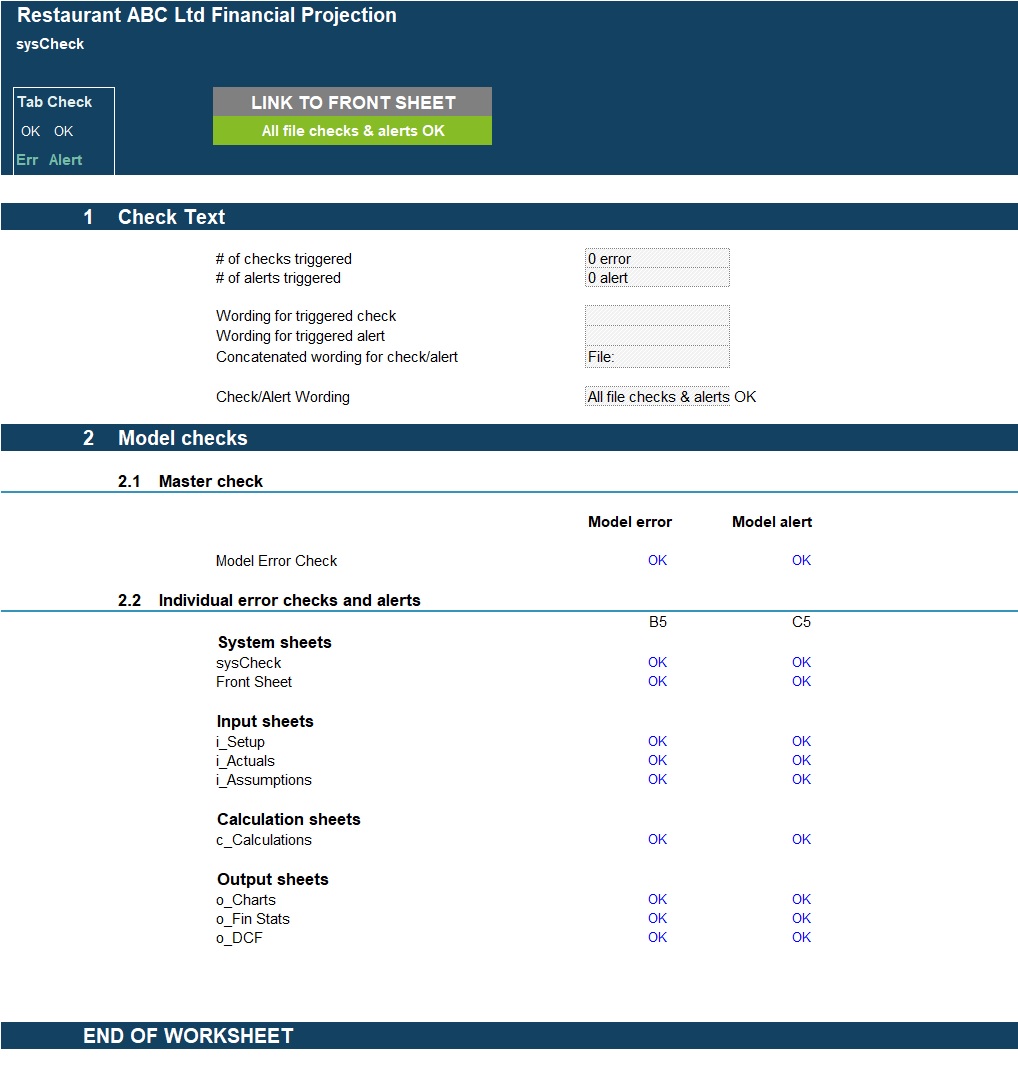
Task: Click the 'Concatenated wording for check/alert' label
Action: point(336,357)
